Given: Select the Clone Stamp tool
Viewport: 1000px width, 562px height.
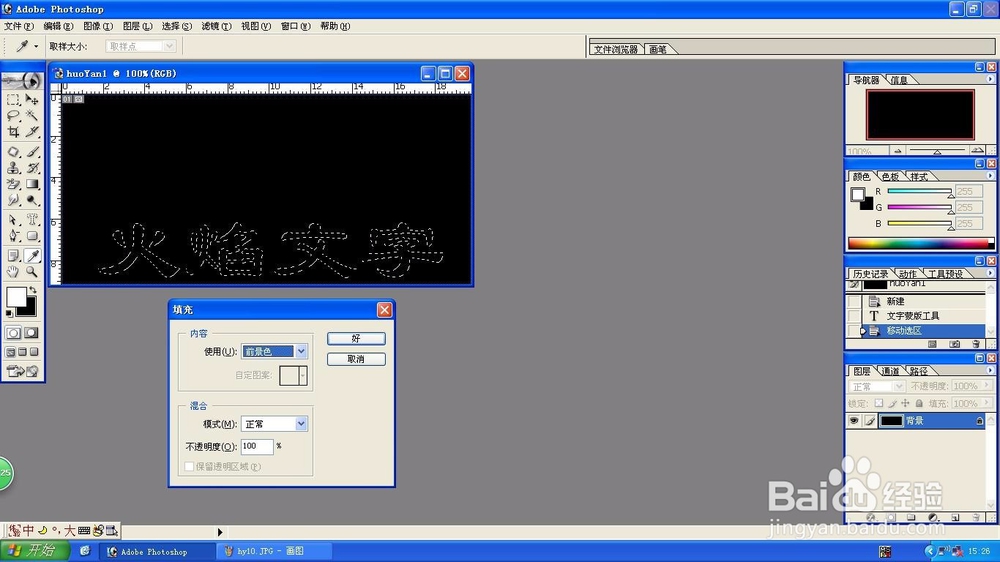Looking at the screenshot, I should click(13, 168).
